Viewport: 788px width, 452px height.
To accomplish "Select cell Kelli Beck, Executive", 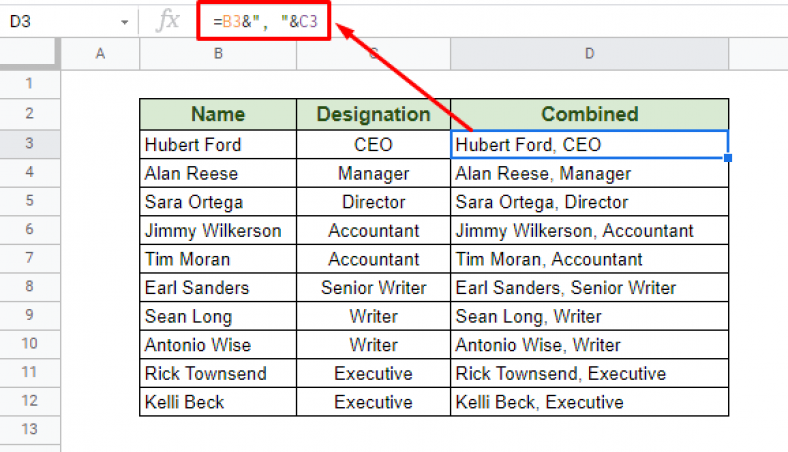I will pos(589,402).
